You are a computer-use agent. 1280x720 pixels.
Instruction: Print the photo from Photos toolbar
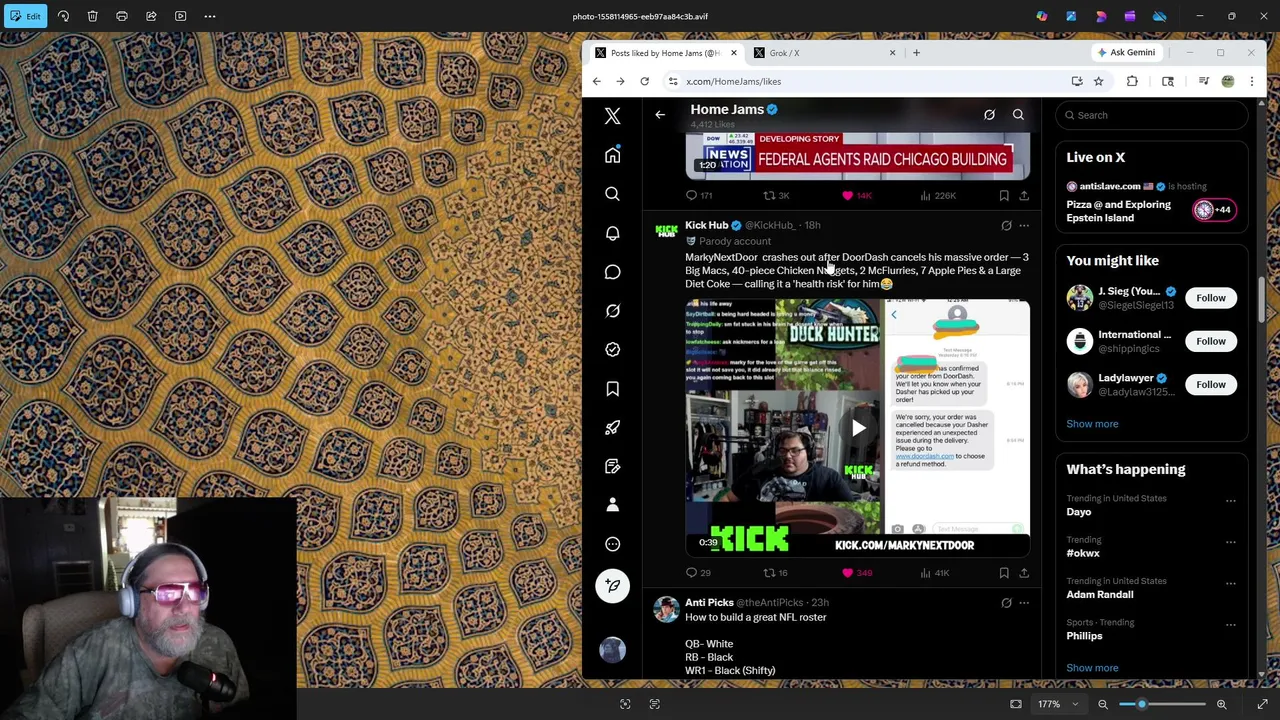[x=122, y=16]
